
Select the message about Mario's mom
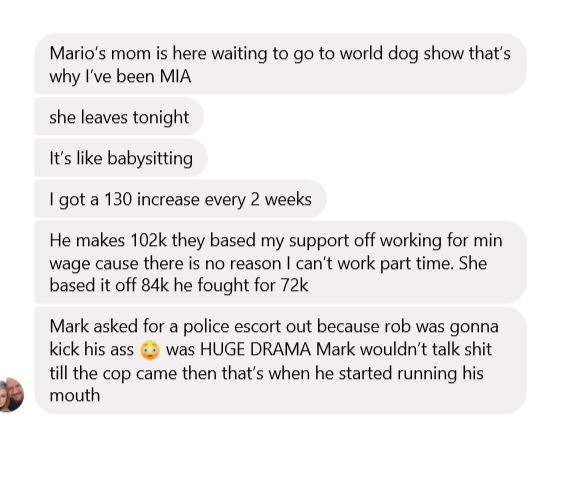click(281, 64)
